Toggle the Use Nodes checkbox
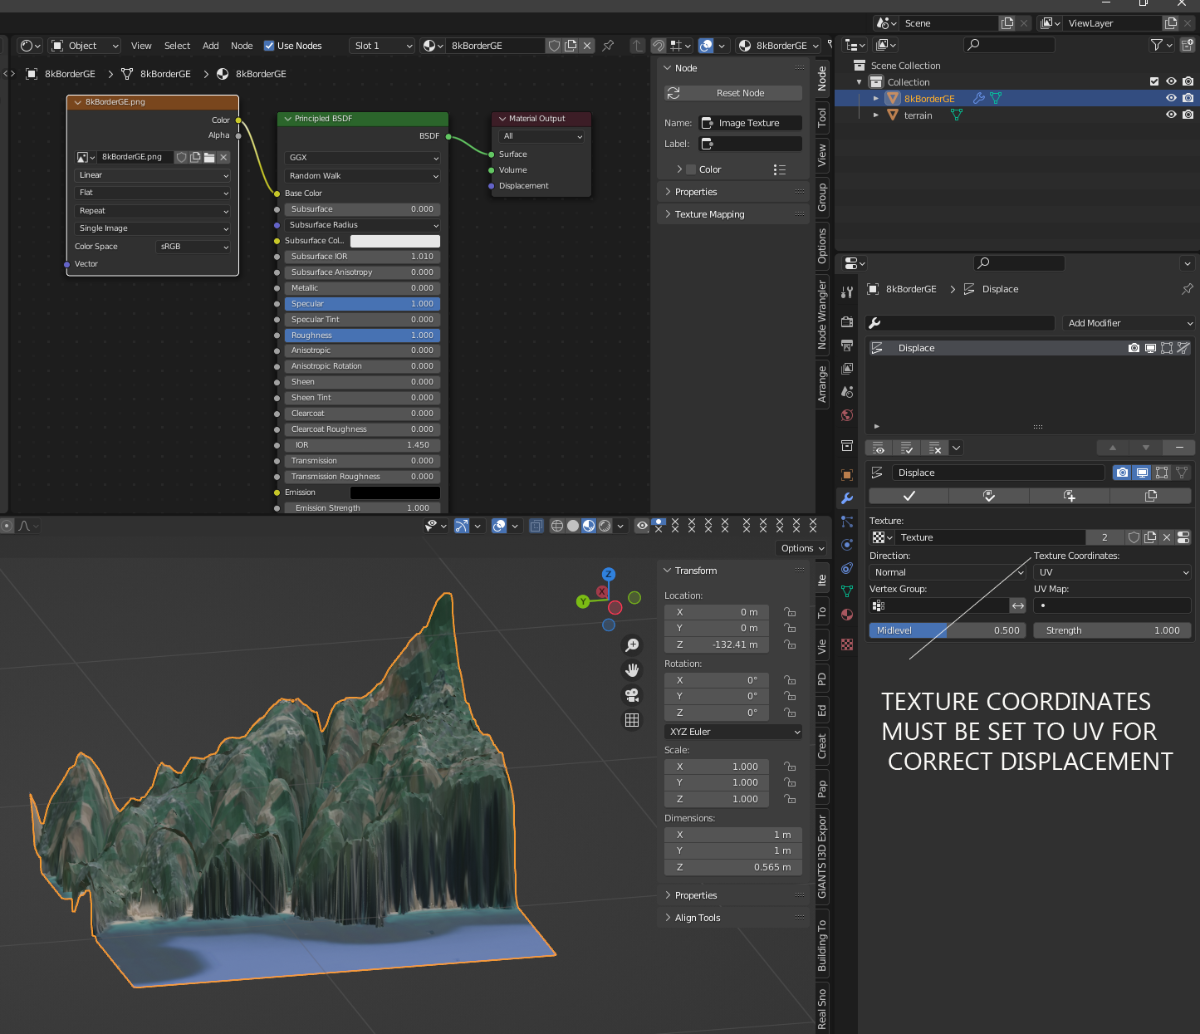Screen dimensions: 1200x1034 coord(269,46)
